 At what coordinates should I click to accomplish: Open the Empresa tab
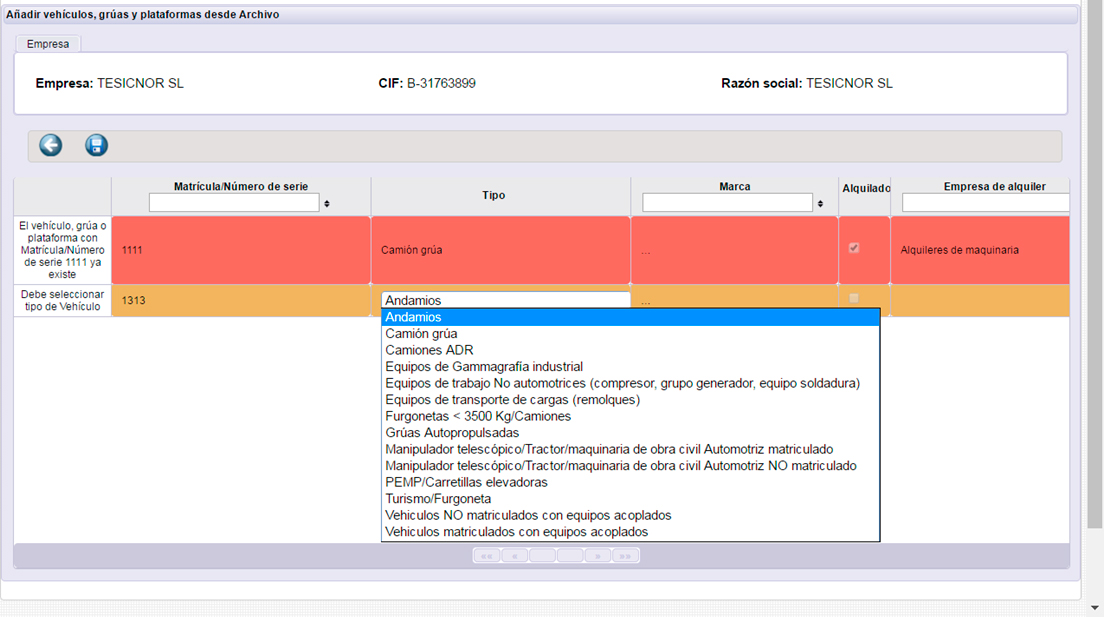(48, 44)
